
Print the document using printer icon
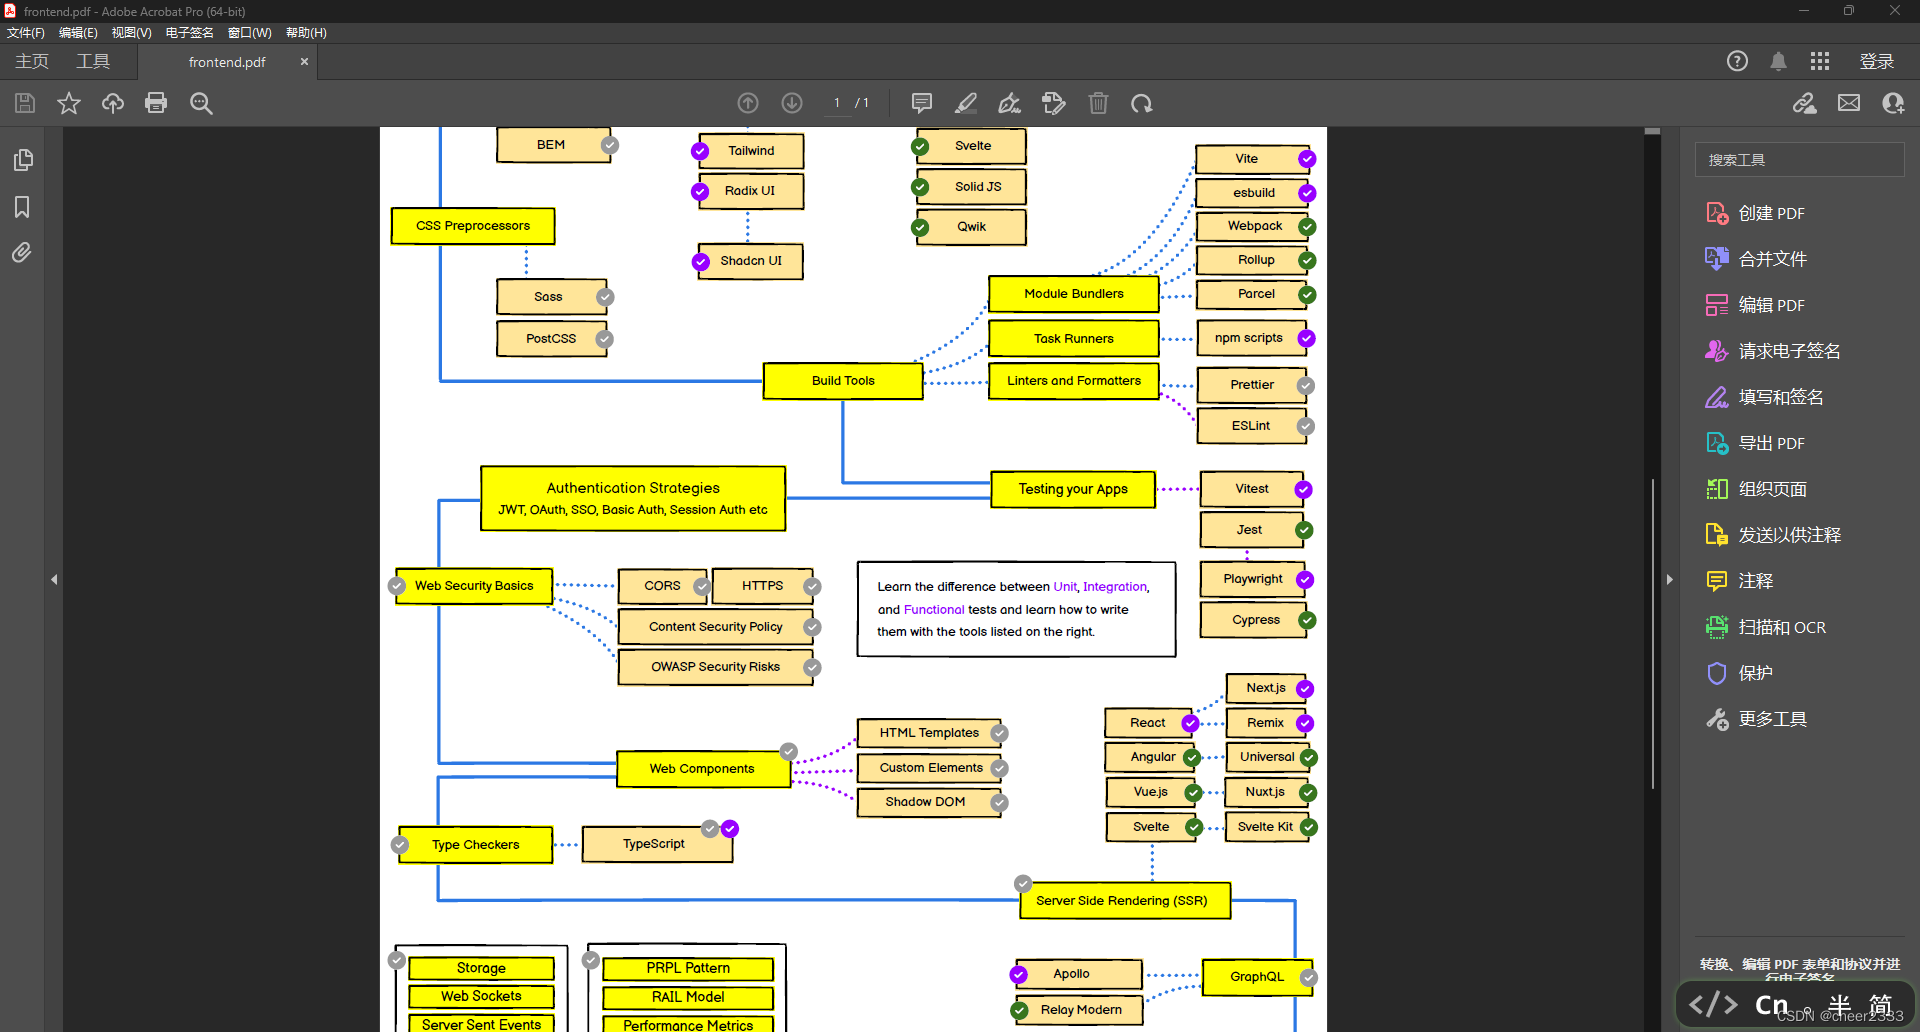click(156, 103)
